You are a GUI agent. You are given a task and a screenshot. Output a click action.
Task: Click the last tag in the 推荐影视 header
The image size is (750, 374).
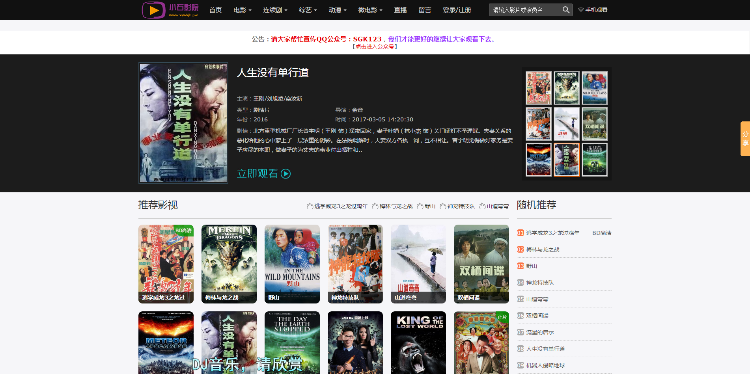tap(495, 206)
